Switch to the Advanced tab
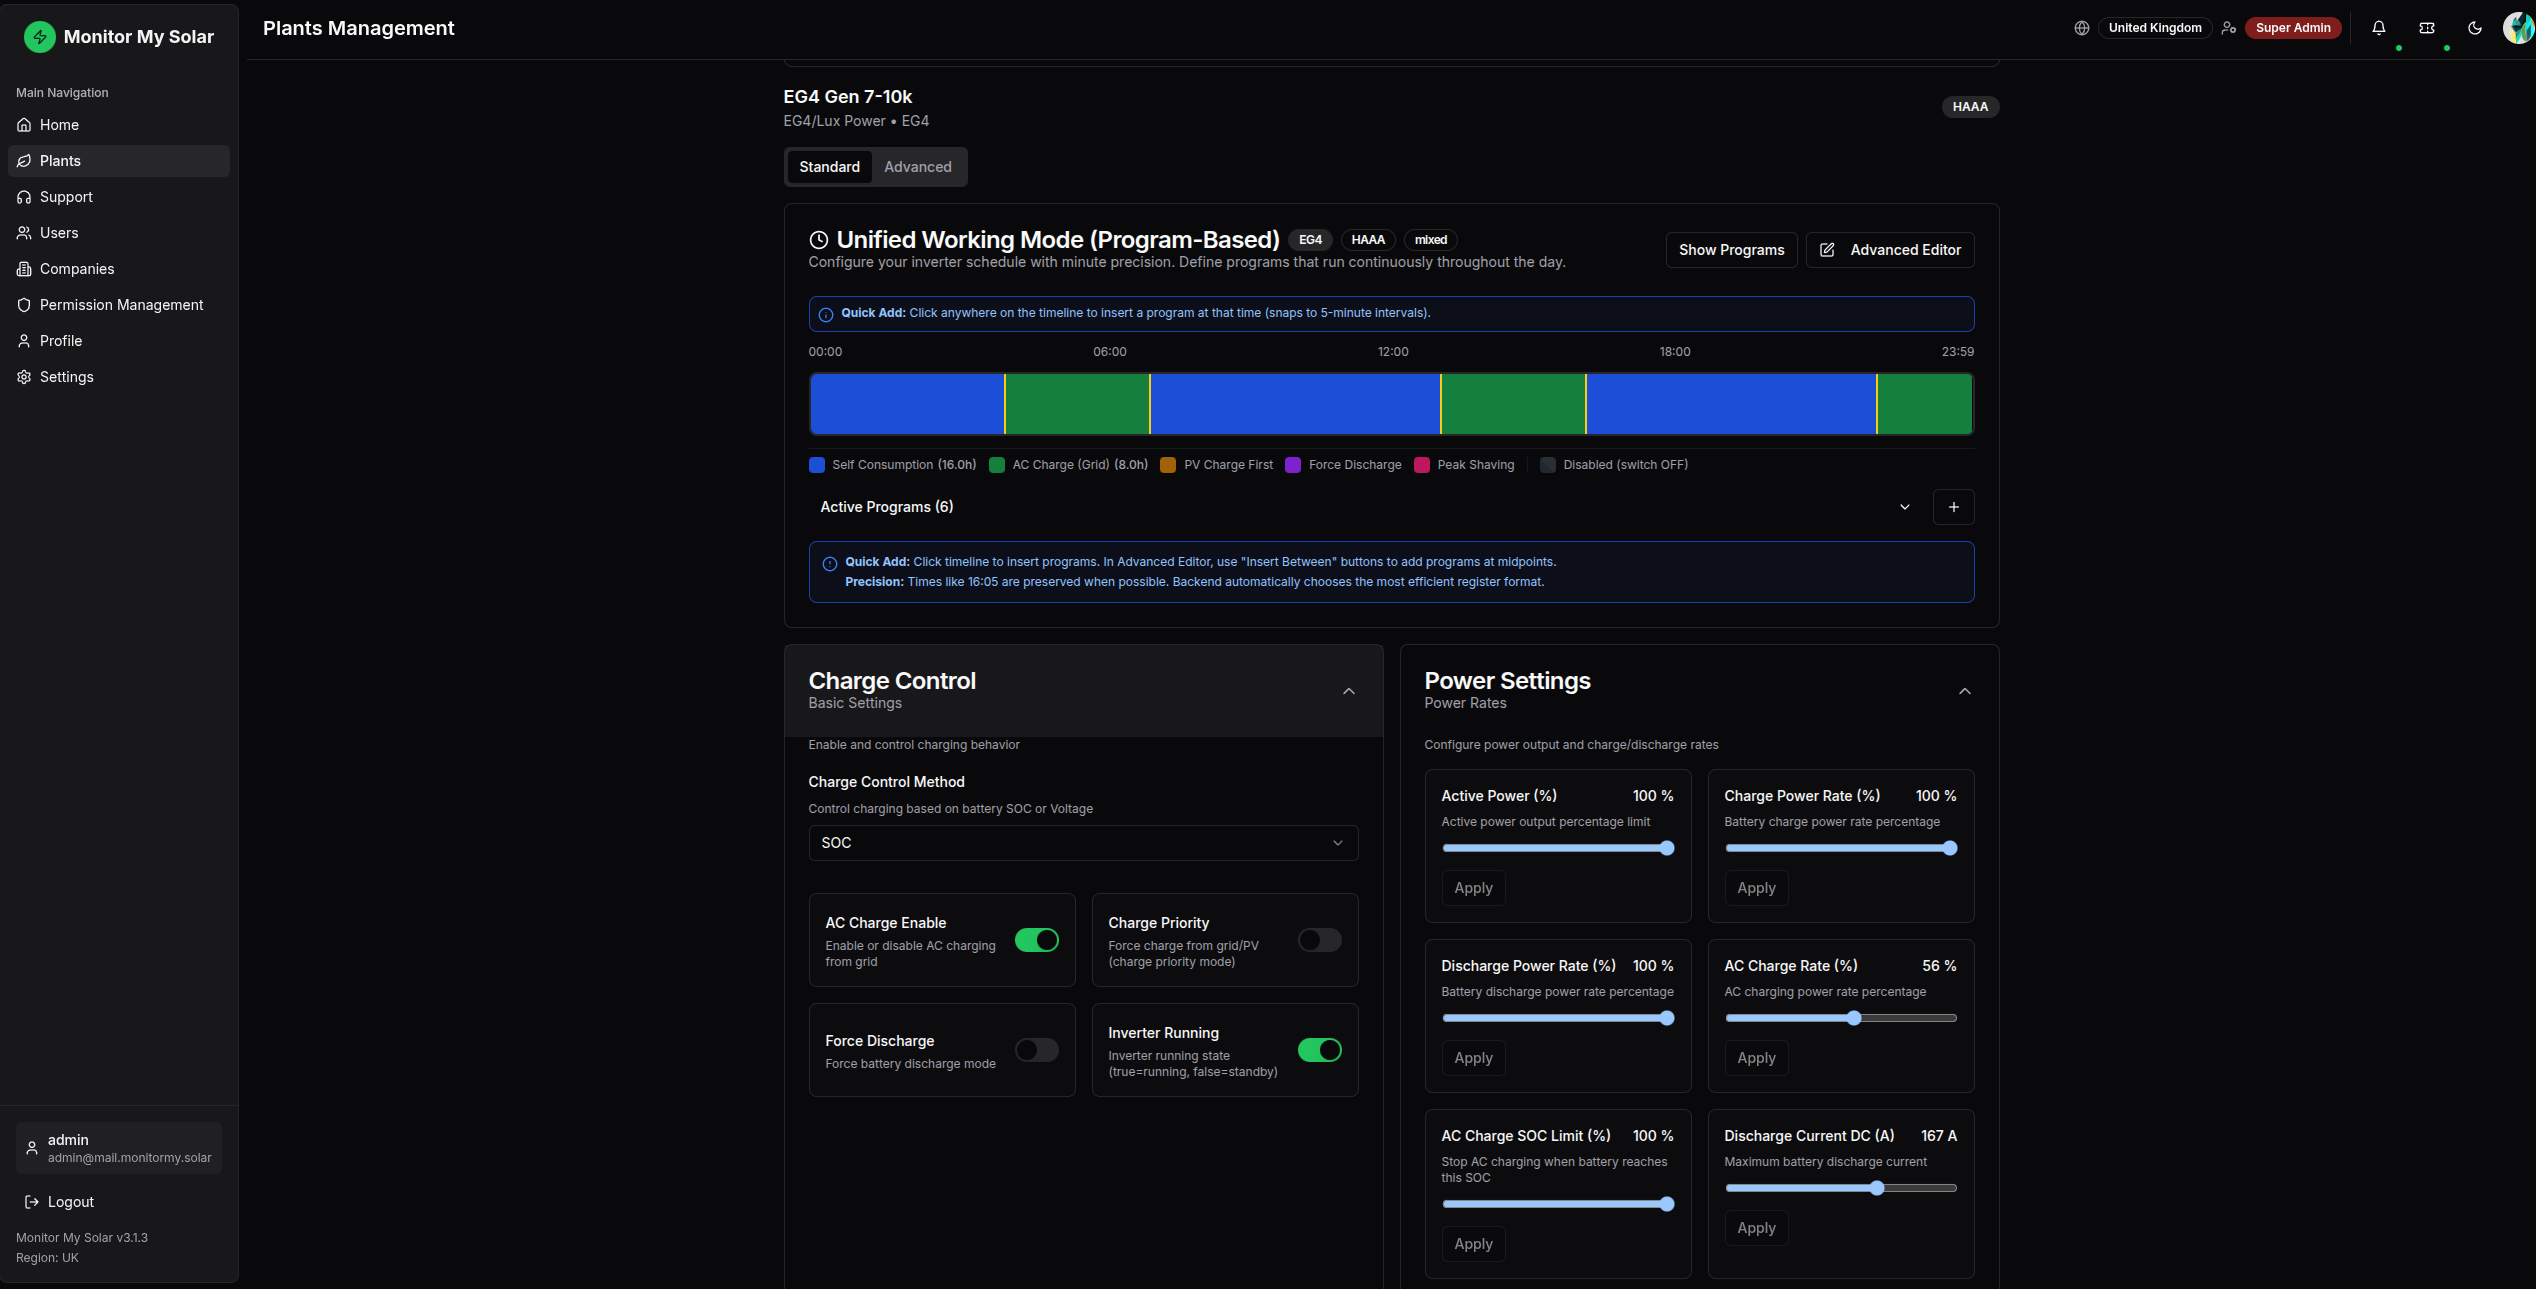This screenshot has height=1289, width=2536. click(917, 167)
